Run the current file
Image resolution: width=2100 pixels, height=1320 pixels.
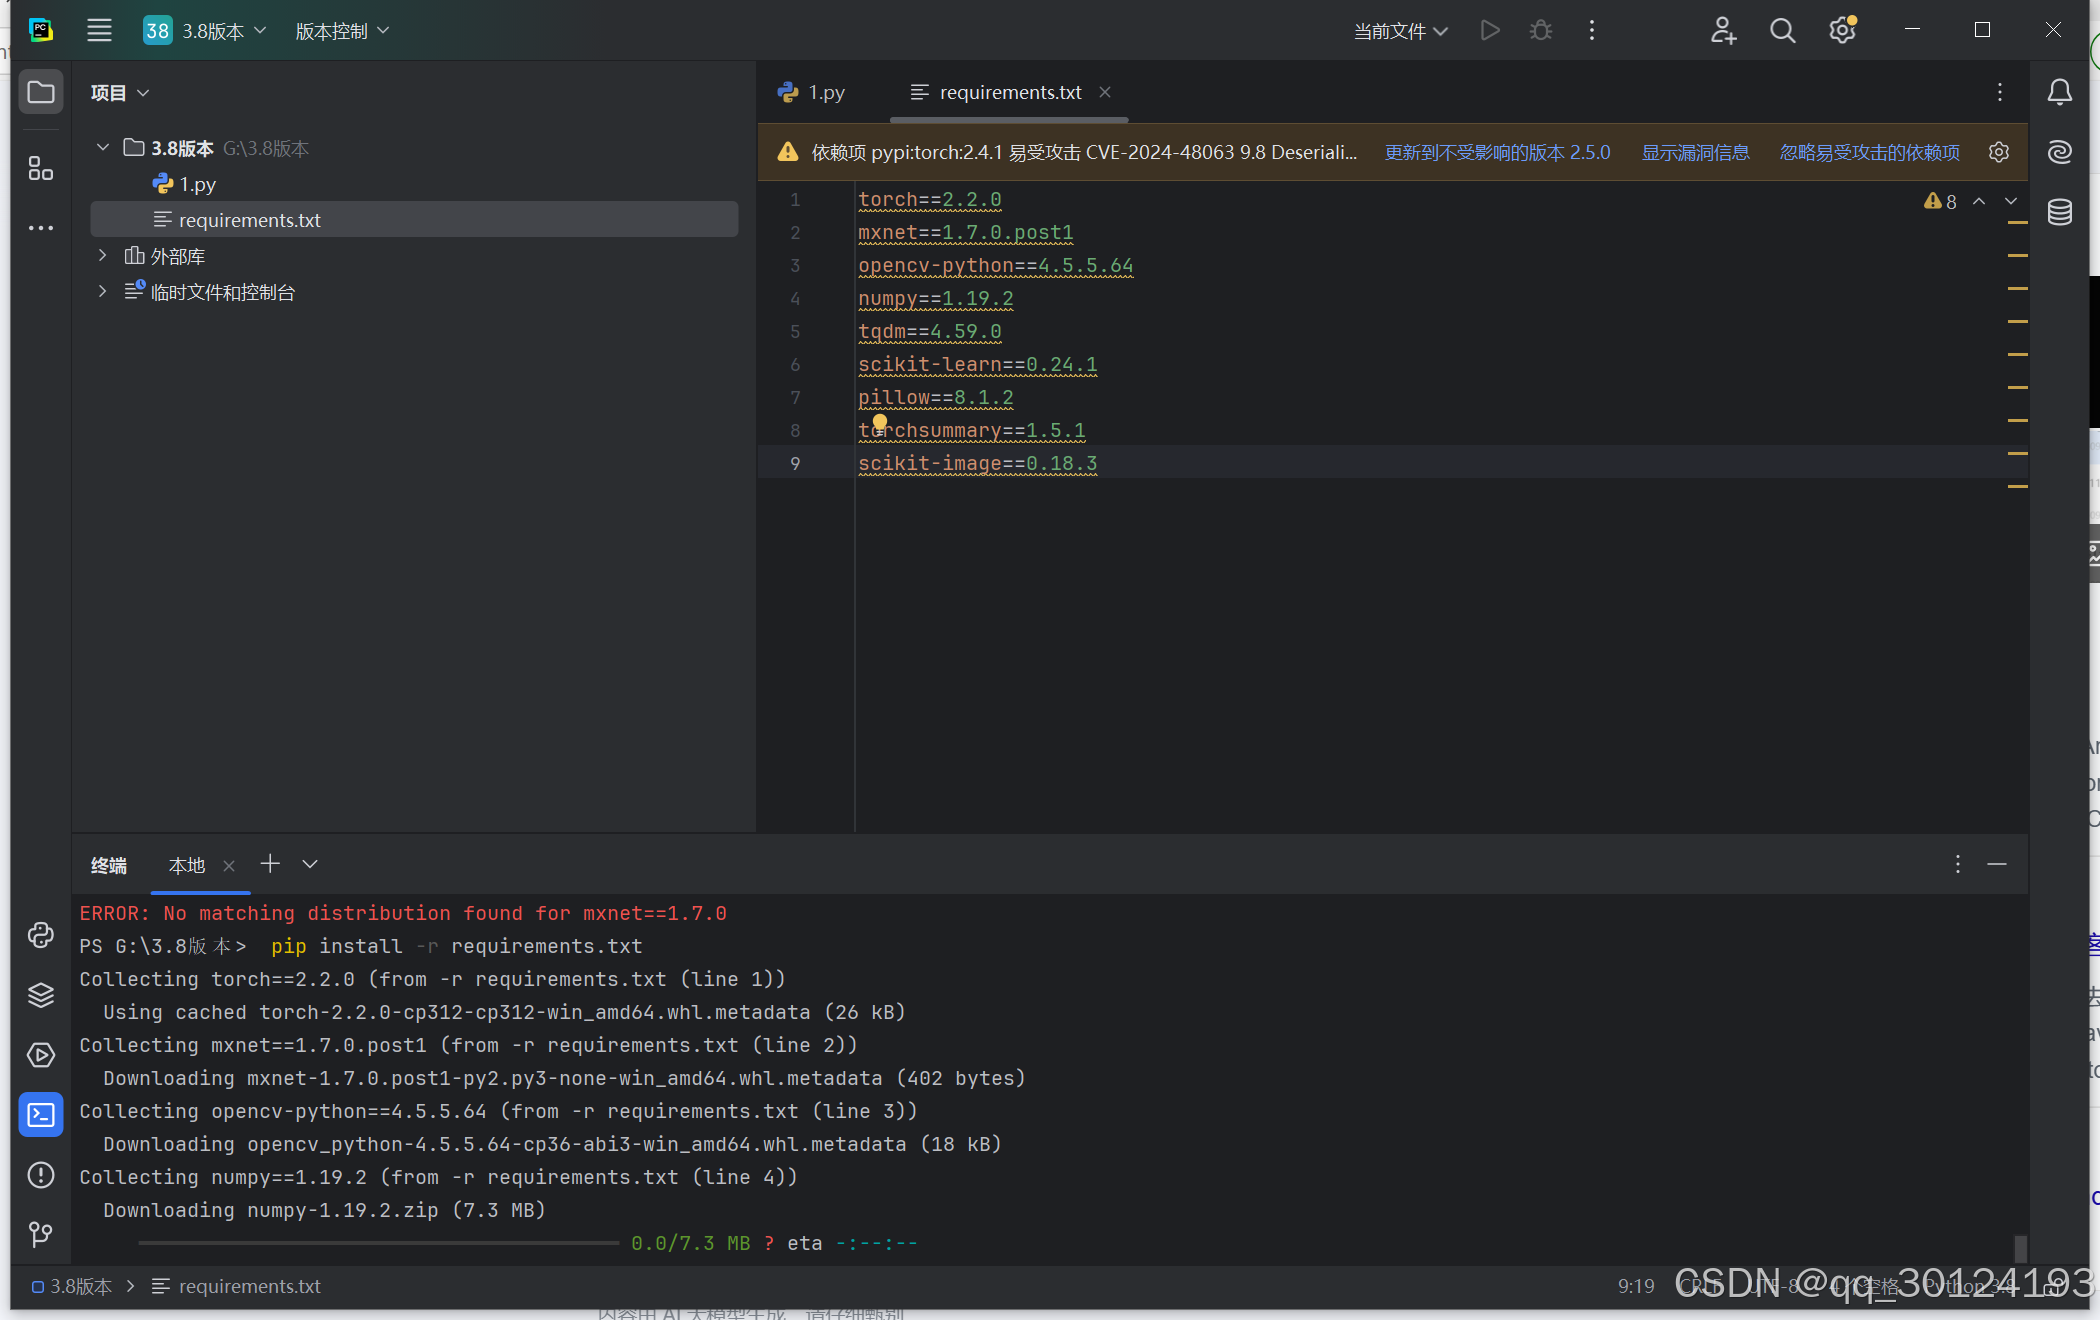coord(1490,30)
